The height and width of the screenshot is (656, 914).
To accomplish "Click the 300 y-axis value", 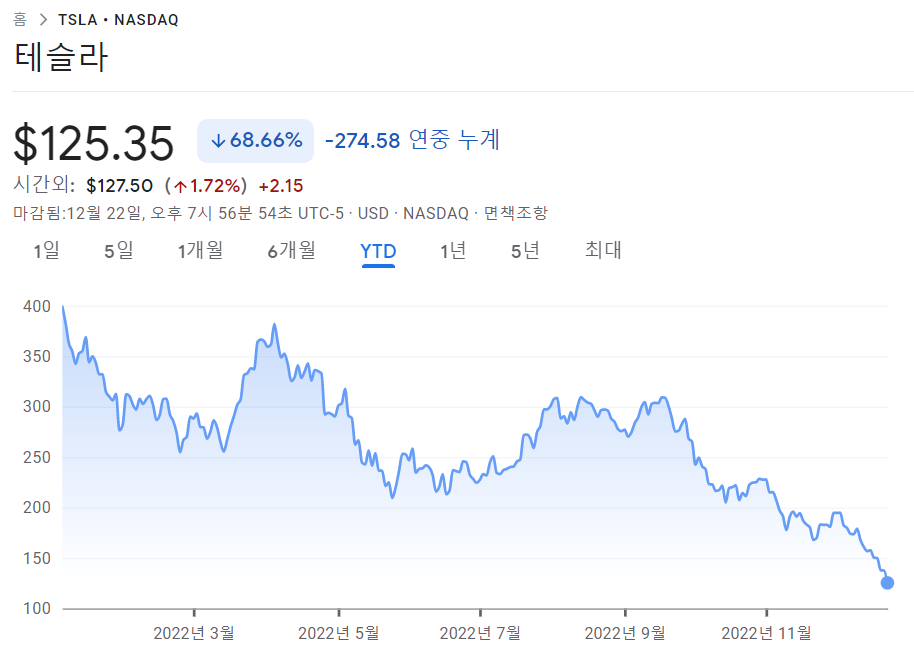I will [x=37, y=406].
